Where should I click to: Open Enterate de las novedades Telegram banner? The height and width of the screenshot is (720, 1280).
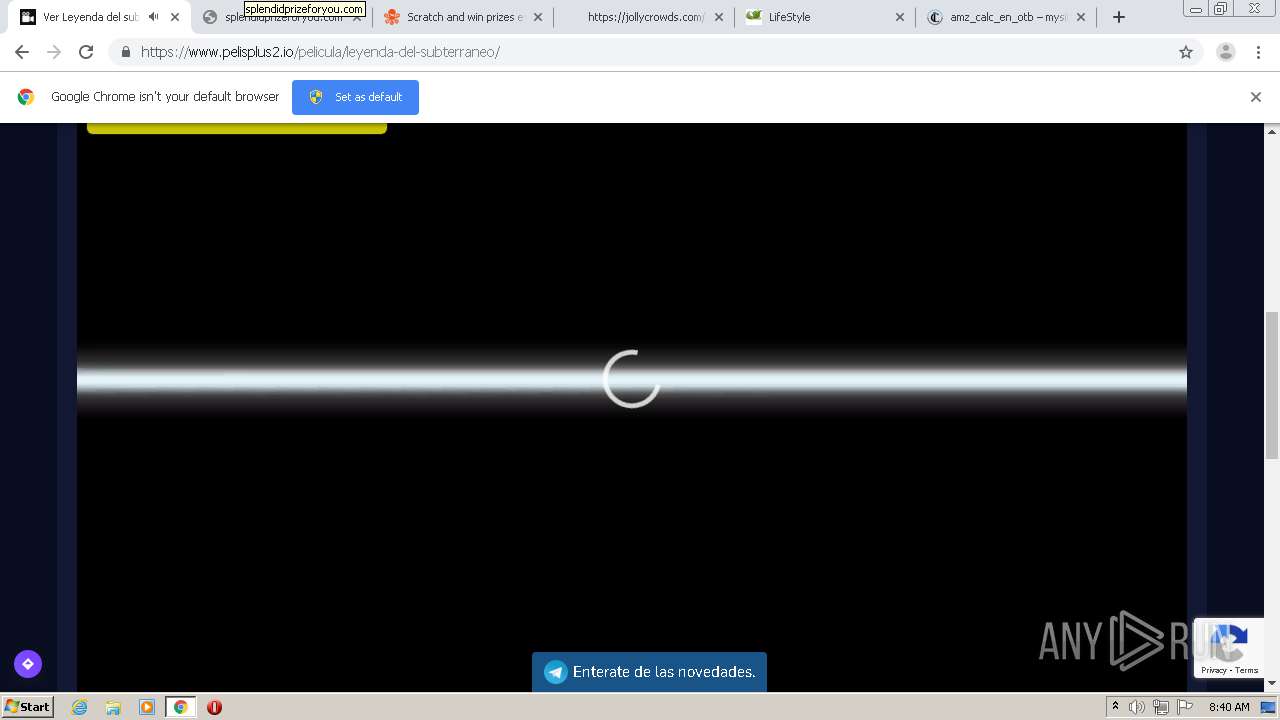click(649, 672)
